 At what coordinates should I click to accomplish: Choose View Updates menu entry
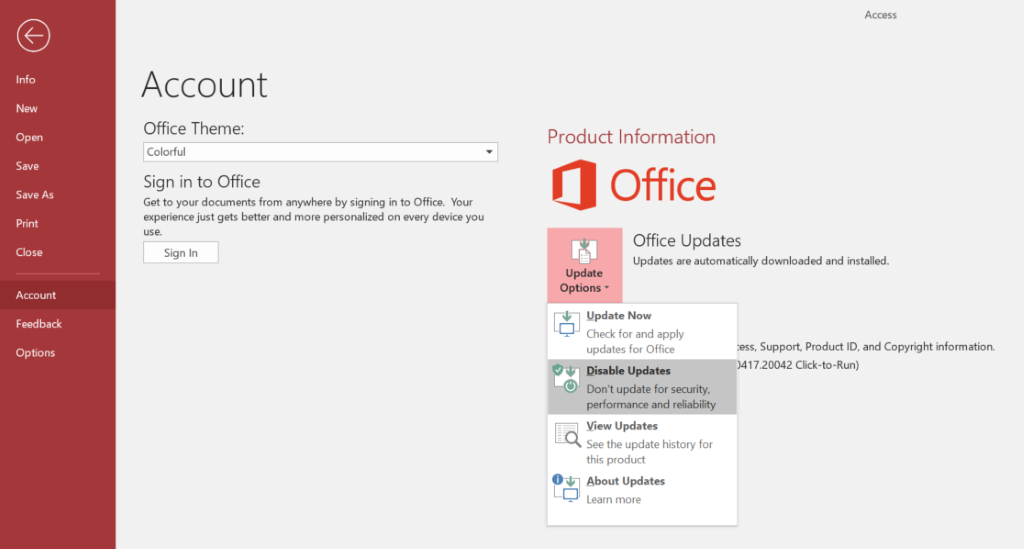tap(642, 442)
